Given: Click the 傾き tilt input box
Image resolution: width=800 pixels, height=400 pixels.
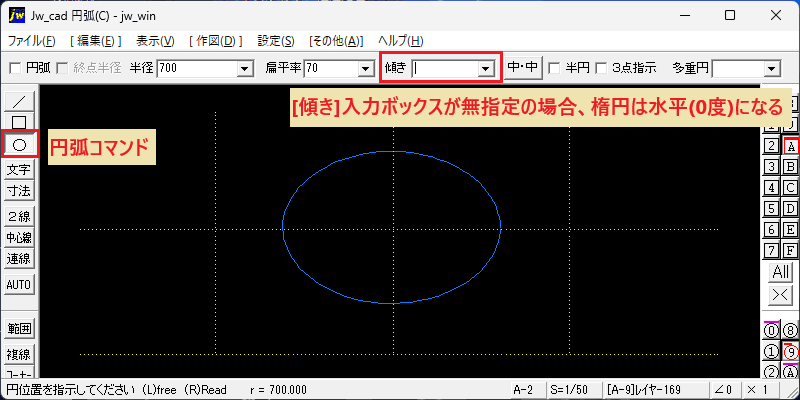Looking at the screenshot, I should tap(444, 68).
